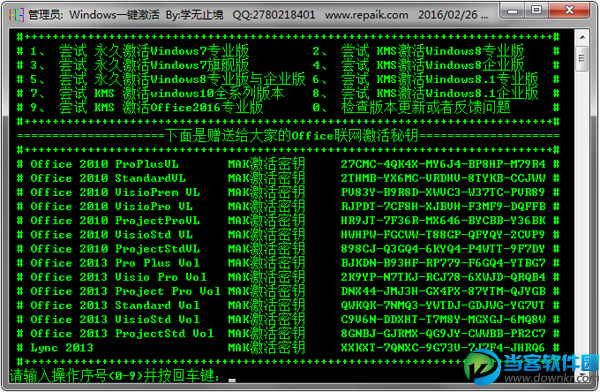
Task: Click the key starting with 898CJ-Q3GQ4
Action: (443, 249)
